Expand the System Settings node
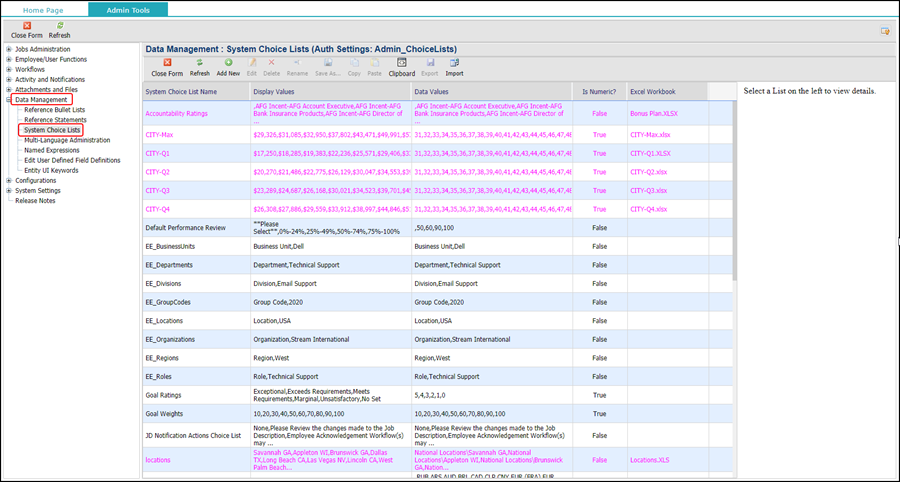Screen dimensions: 900x482 pyautogui.click(x=9, y=190)
